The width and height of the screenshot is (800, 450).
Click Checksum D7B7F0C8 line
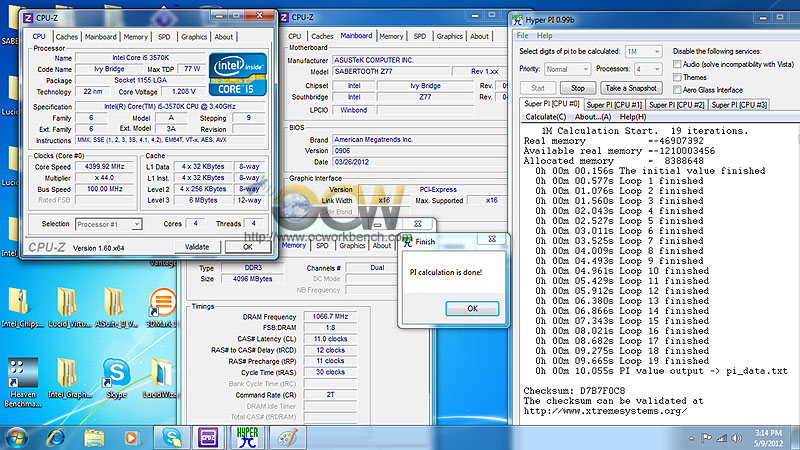(x=574, y=391)
